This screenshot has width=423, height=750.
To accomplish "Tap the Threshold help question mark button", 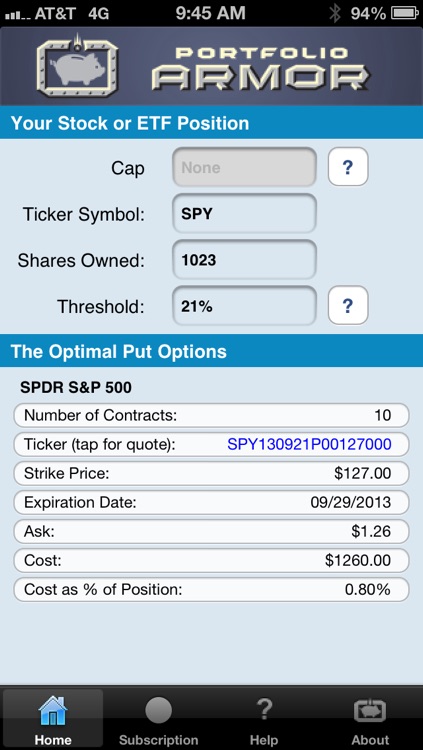I will pyautogui.click(x=348, y=305).
